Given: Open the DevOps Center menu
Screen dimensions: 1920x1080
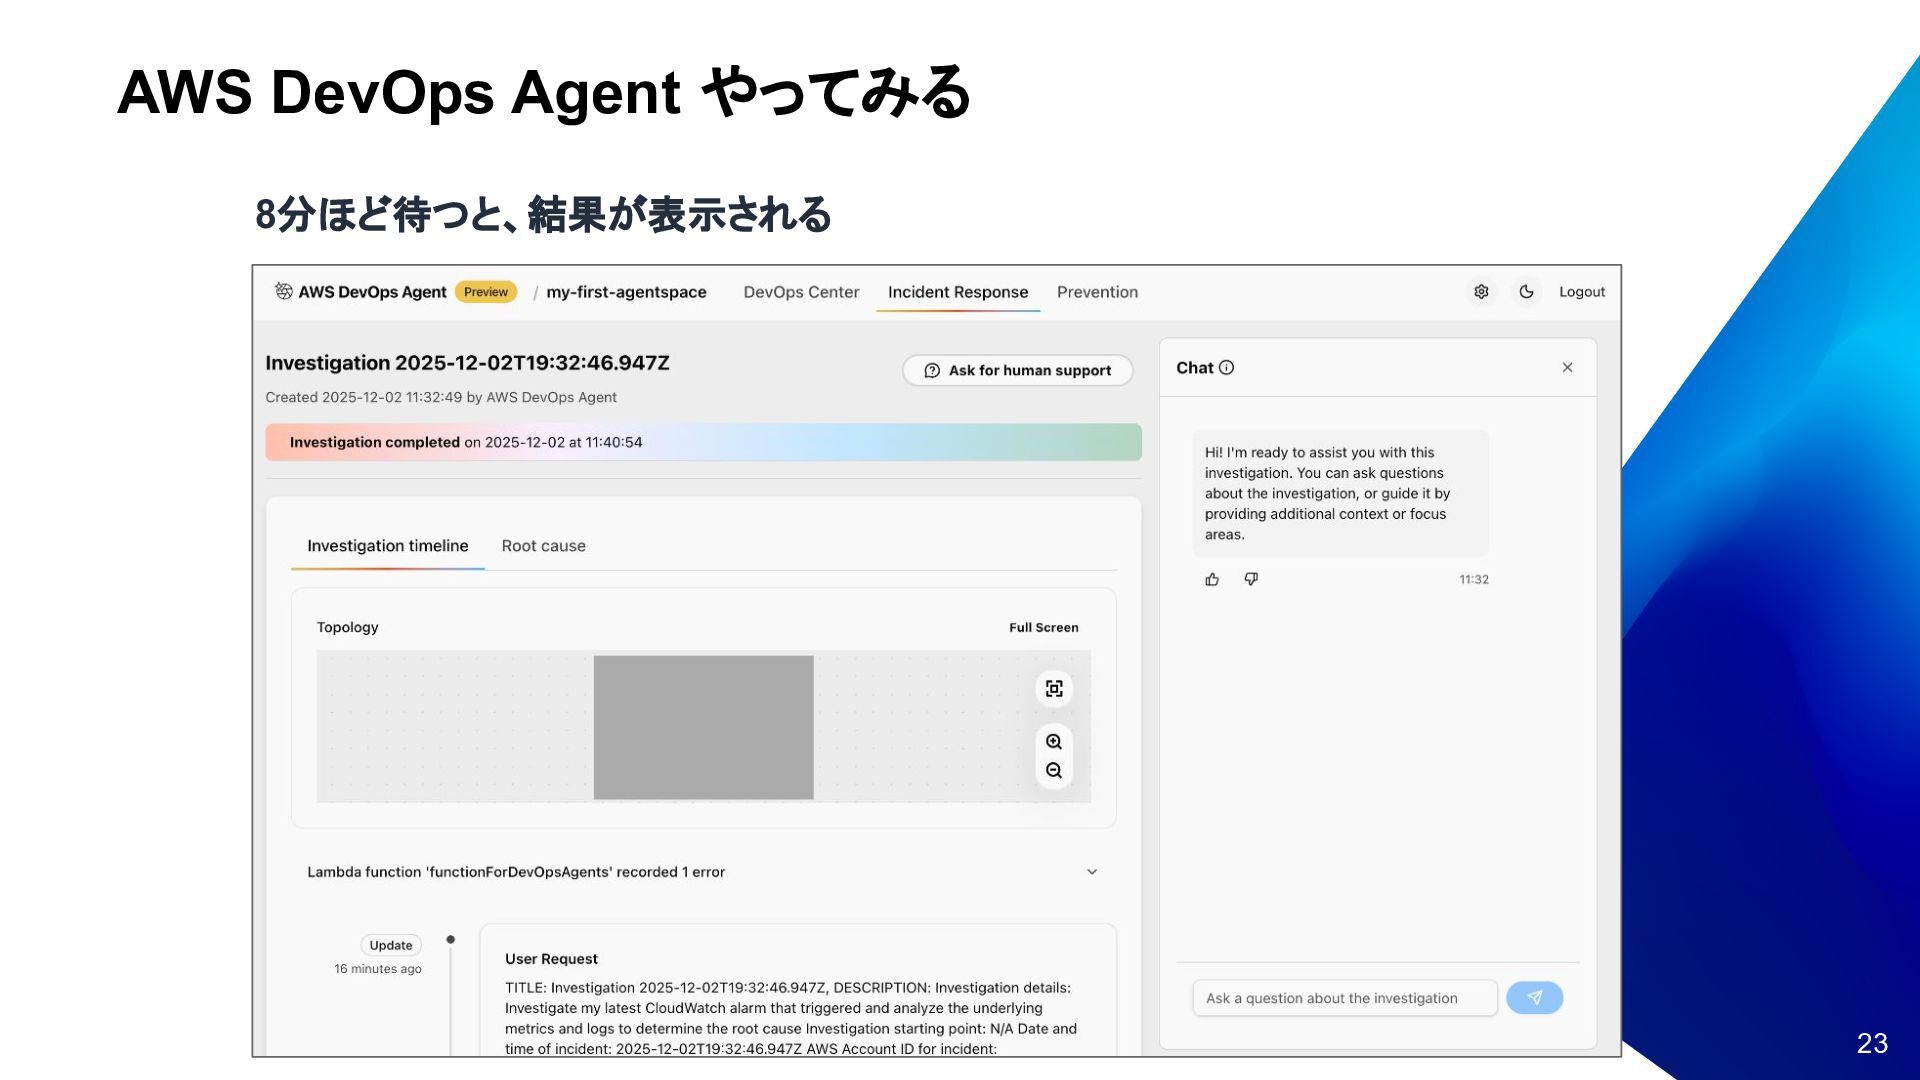Looking at the screenshot, I should 801,292.
